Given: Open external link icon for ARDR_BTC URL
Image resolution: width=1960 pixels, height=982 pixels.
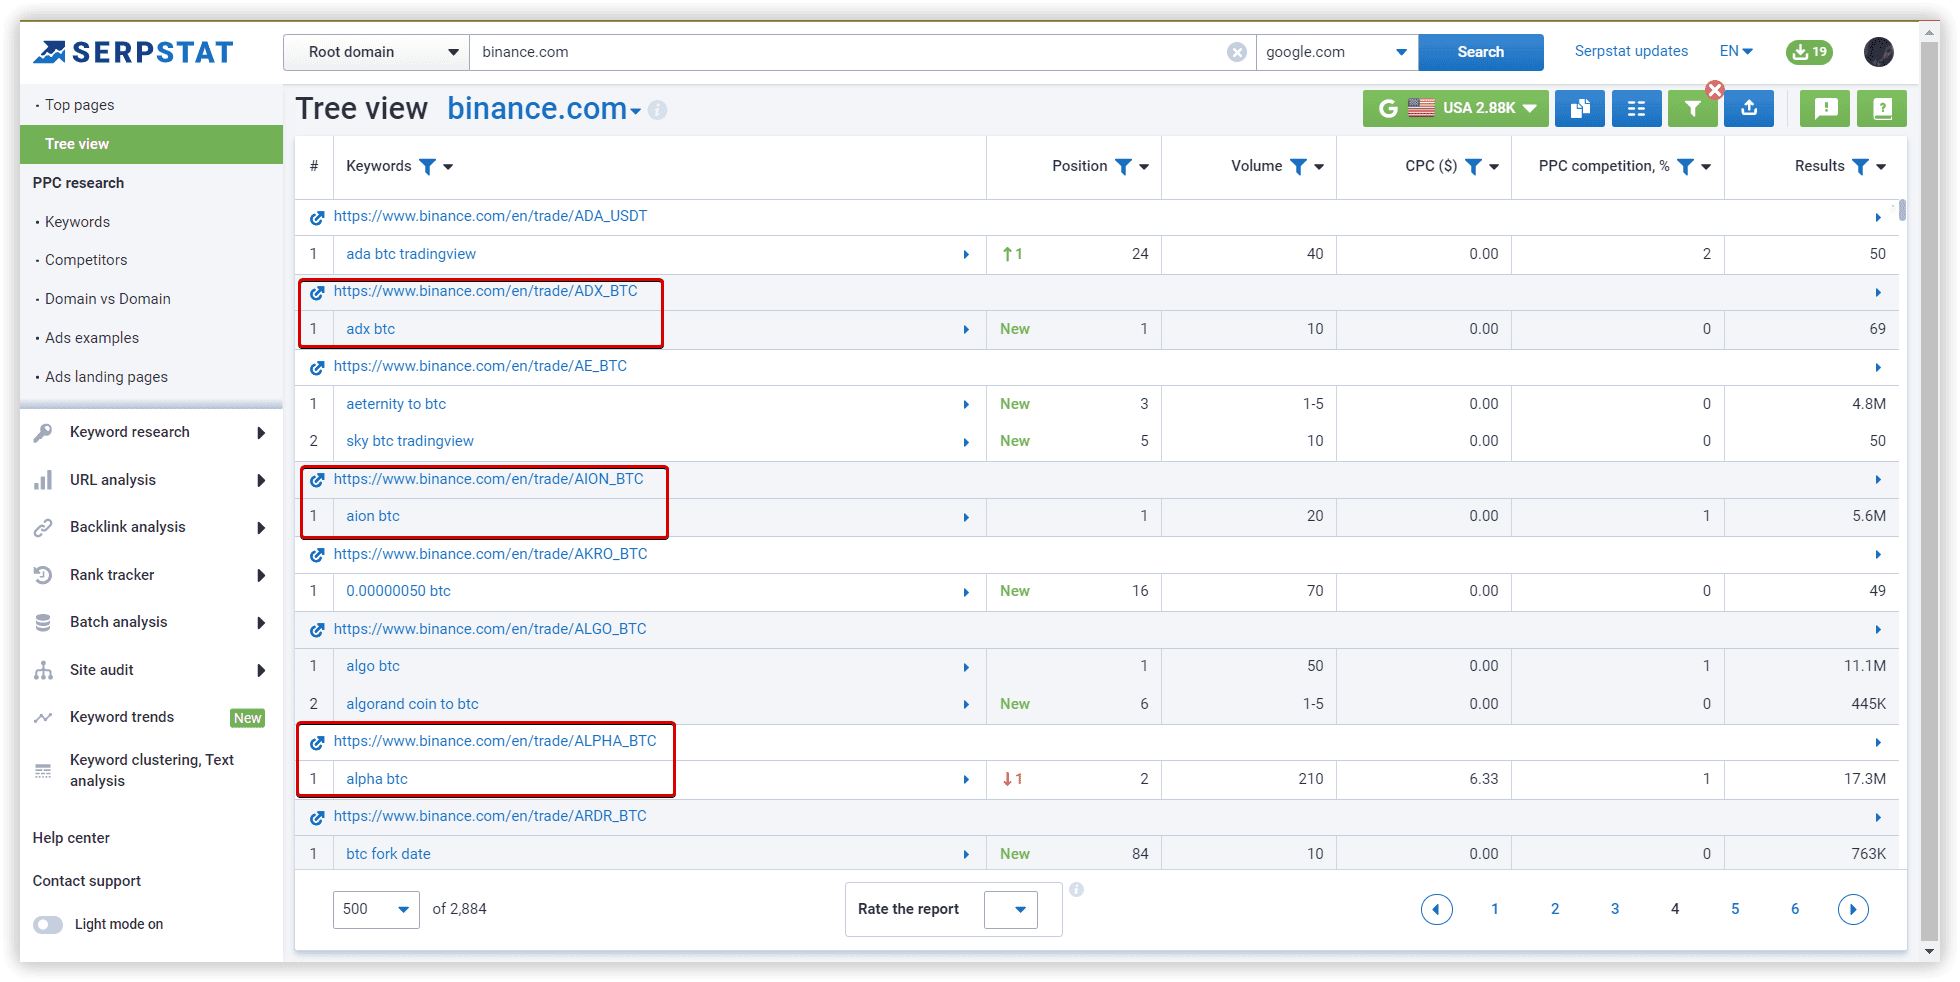Looking at the screenshot, I should point(317,817).
